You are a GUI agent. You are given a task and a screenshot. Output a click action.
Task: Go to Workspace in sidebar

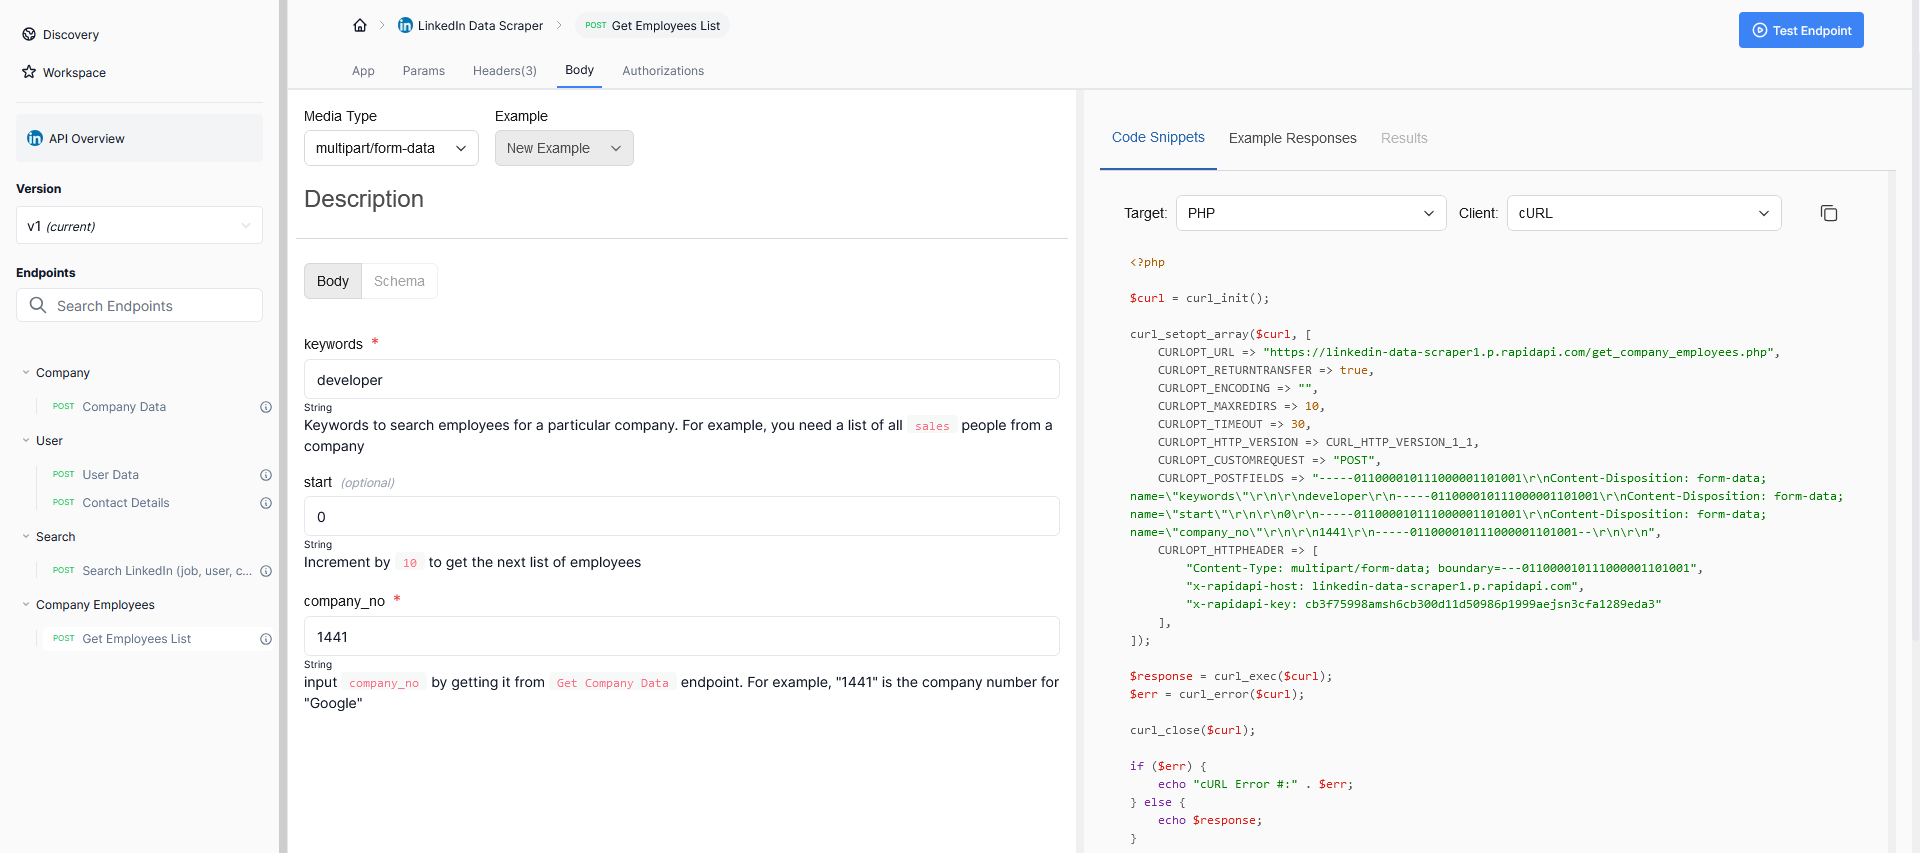tap(74, 72)
